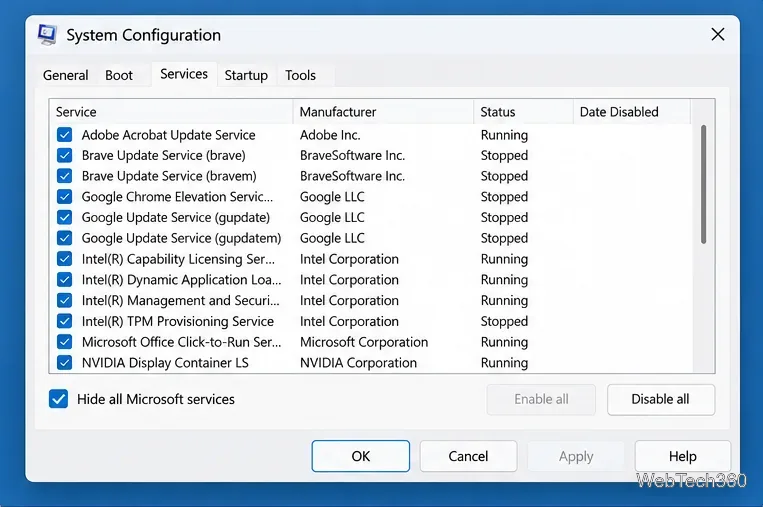Select the Google Chrome Elevation Service name
The width and height of the screenshot is (763, 507).
pos(177,197)
